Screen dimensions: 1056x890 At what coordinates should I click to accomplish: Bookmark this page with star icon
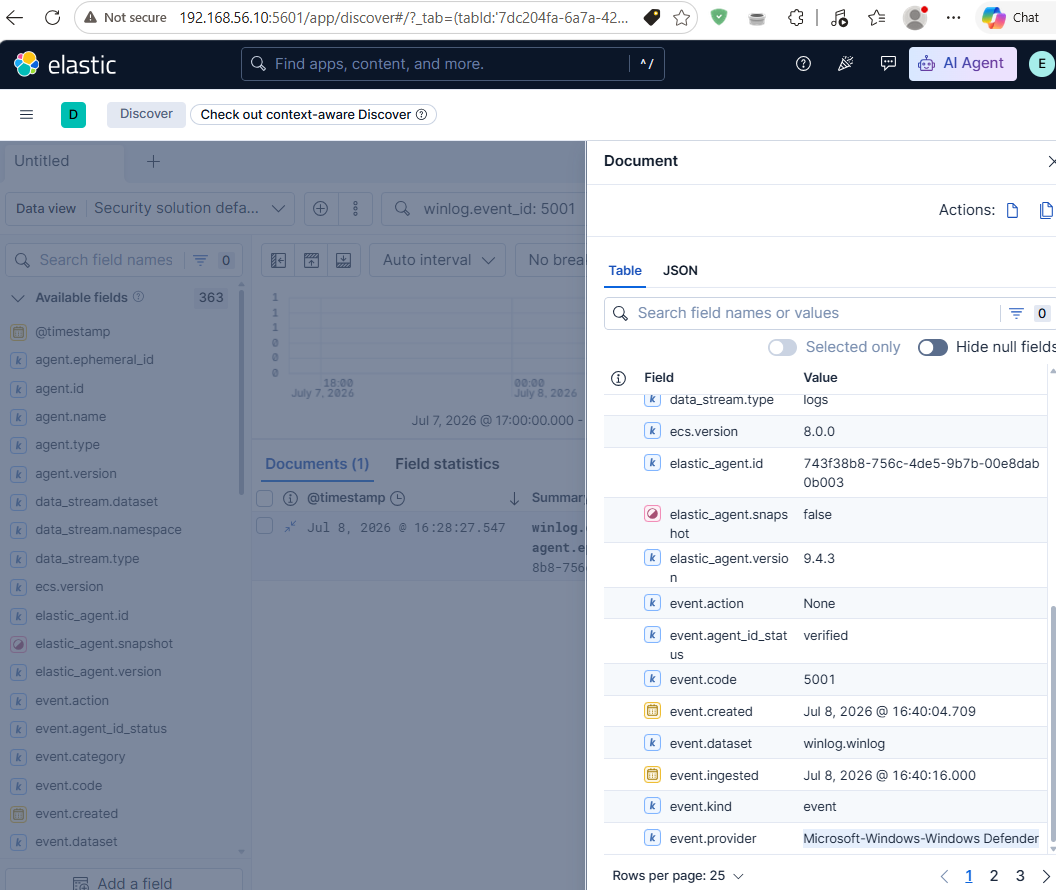(x=682, y=18)
